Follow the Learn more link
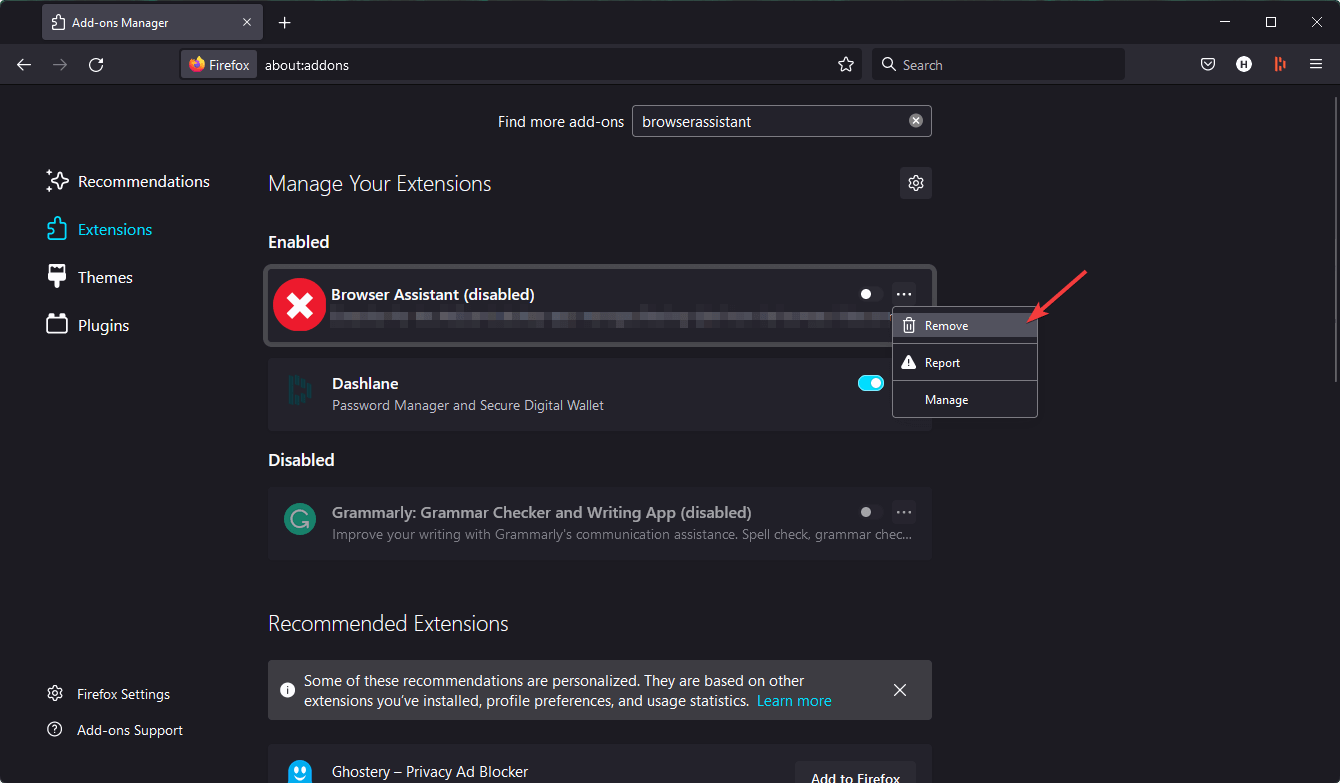1340x783 pixels. click(x=794, y=701)
